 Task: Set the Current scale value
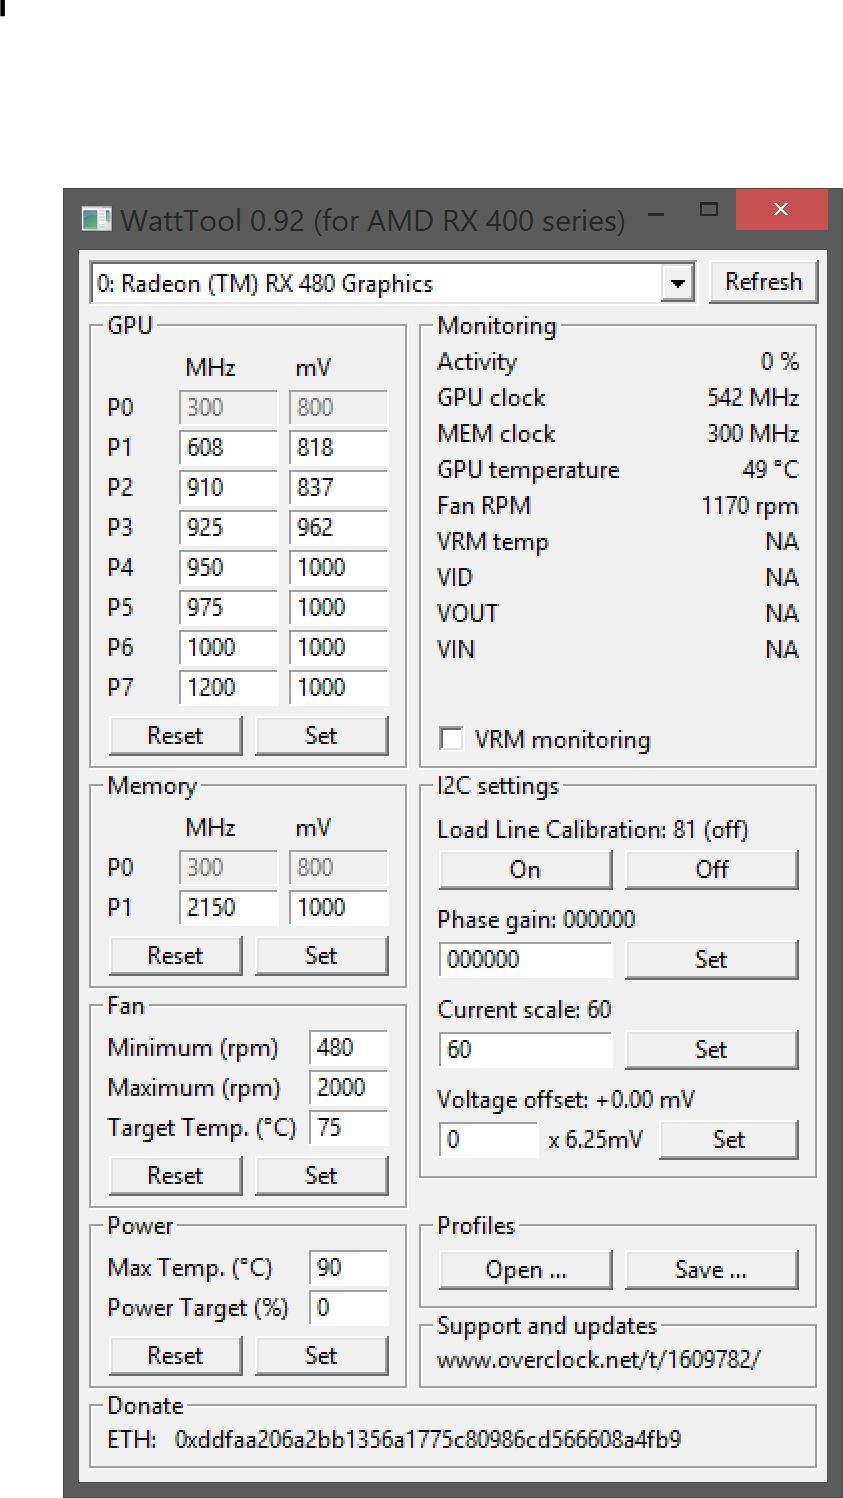pyautogui.click(x=711, y=1049)
